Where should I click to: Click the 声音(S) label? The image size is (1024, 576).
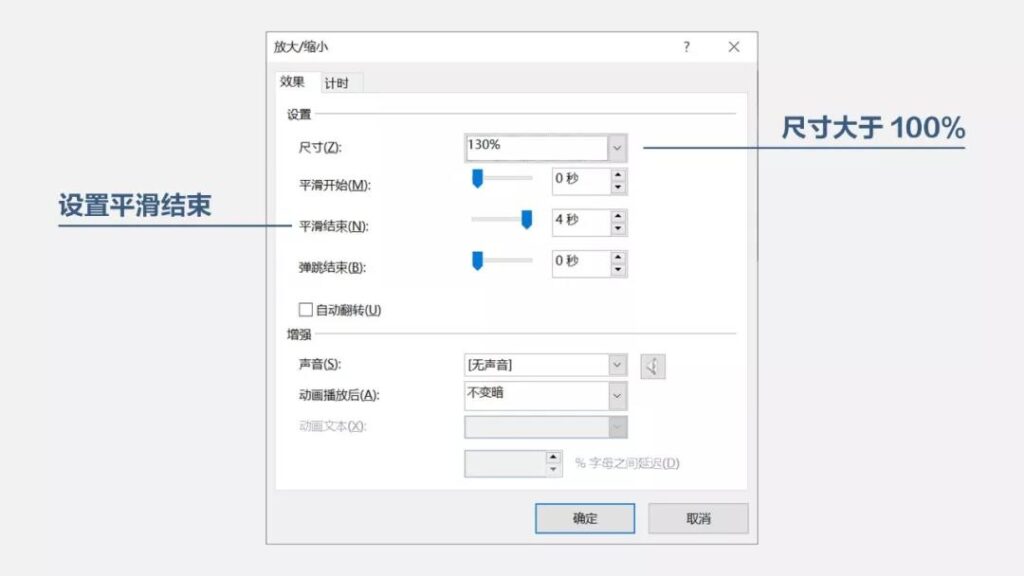tap(320, 364)
